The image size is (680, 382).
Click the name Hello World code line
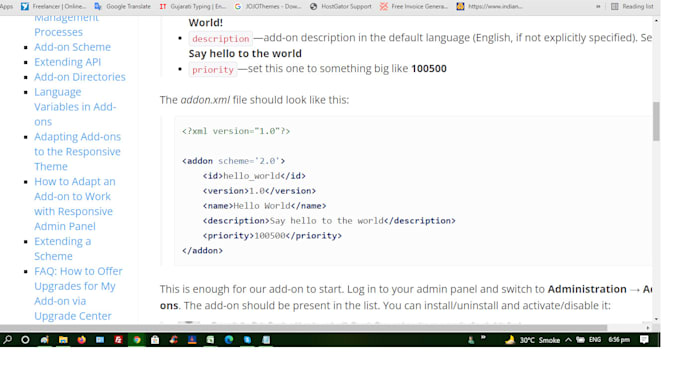265,206
